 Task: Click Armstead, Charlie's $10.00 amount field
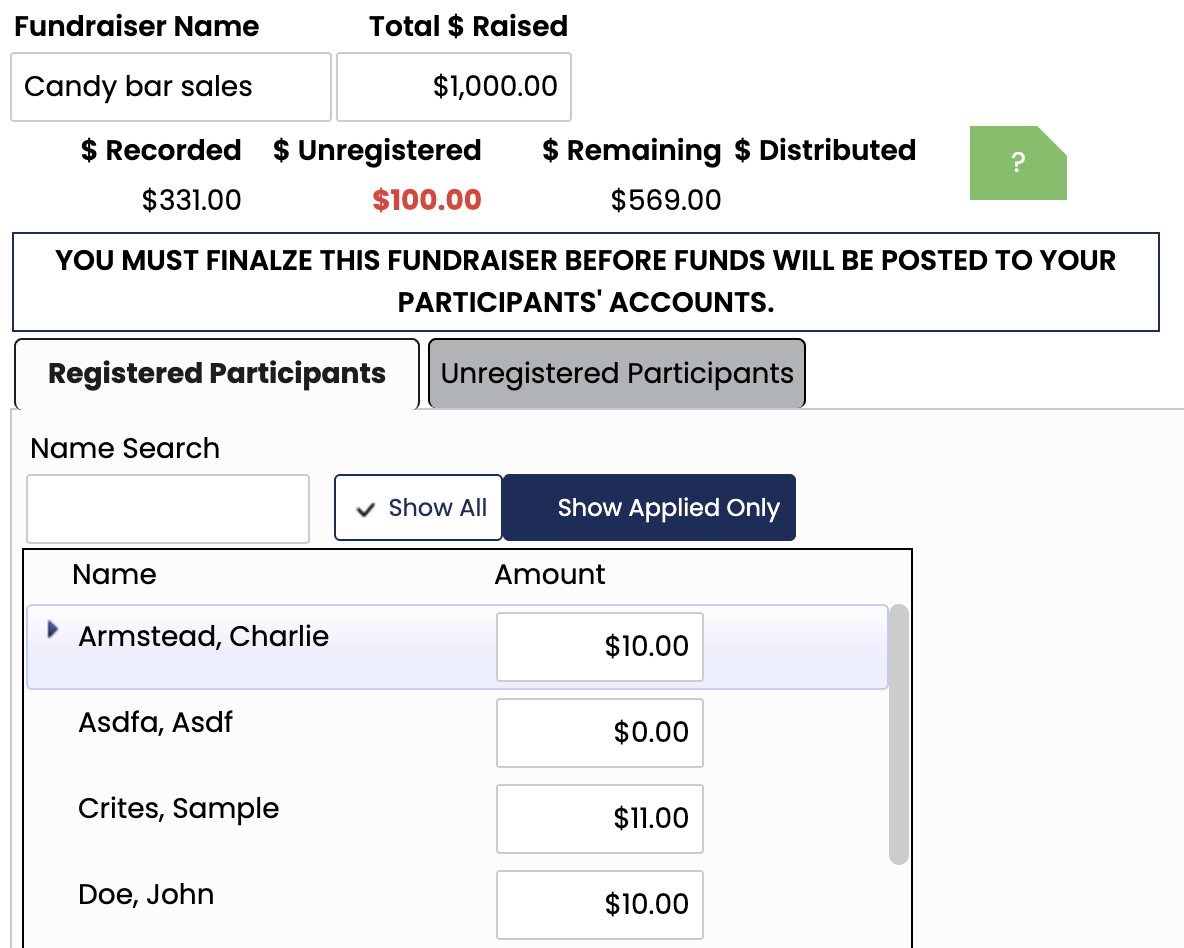(599, 646)
